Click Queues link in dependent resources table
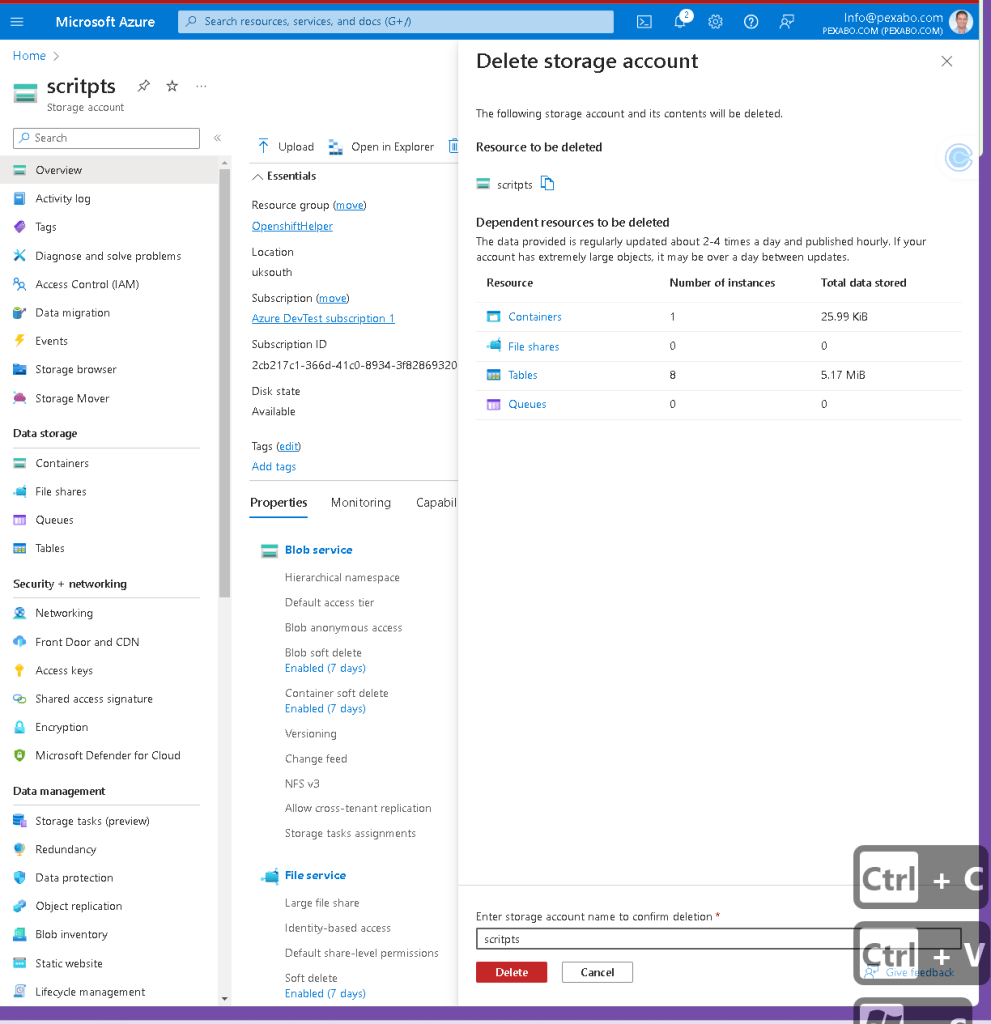The image size is (991, 1024). tap(527, 404)
